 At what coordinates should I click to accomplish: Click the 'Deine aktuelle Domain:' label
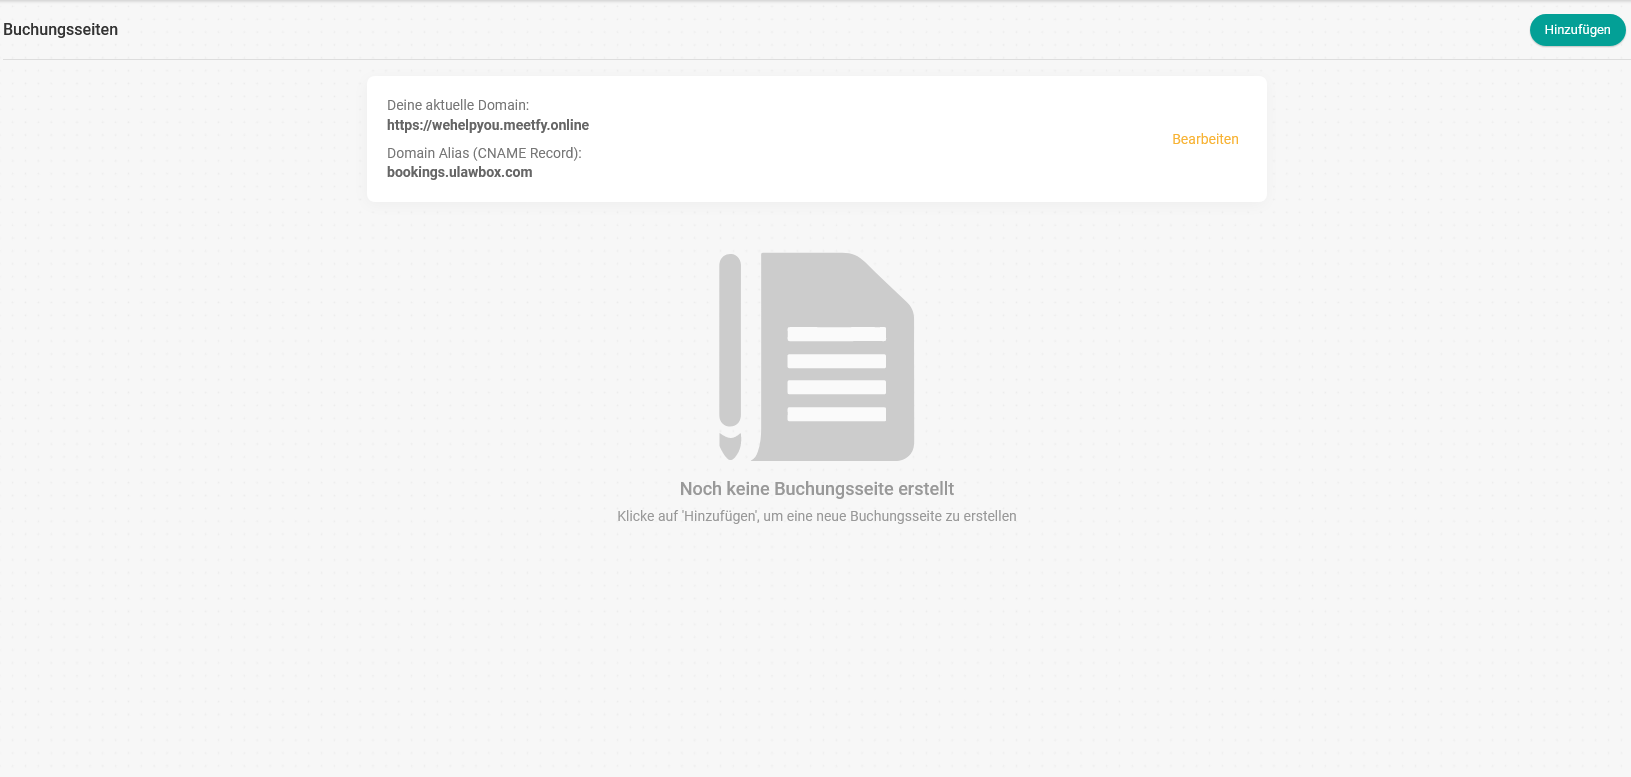(458, 105)
